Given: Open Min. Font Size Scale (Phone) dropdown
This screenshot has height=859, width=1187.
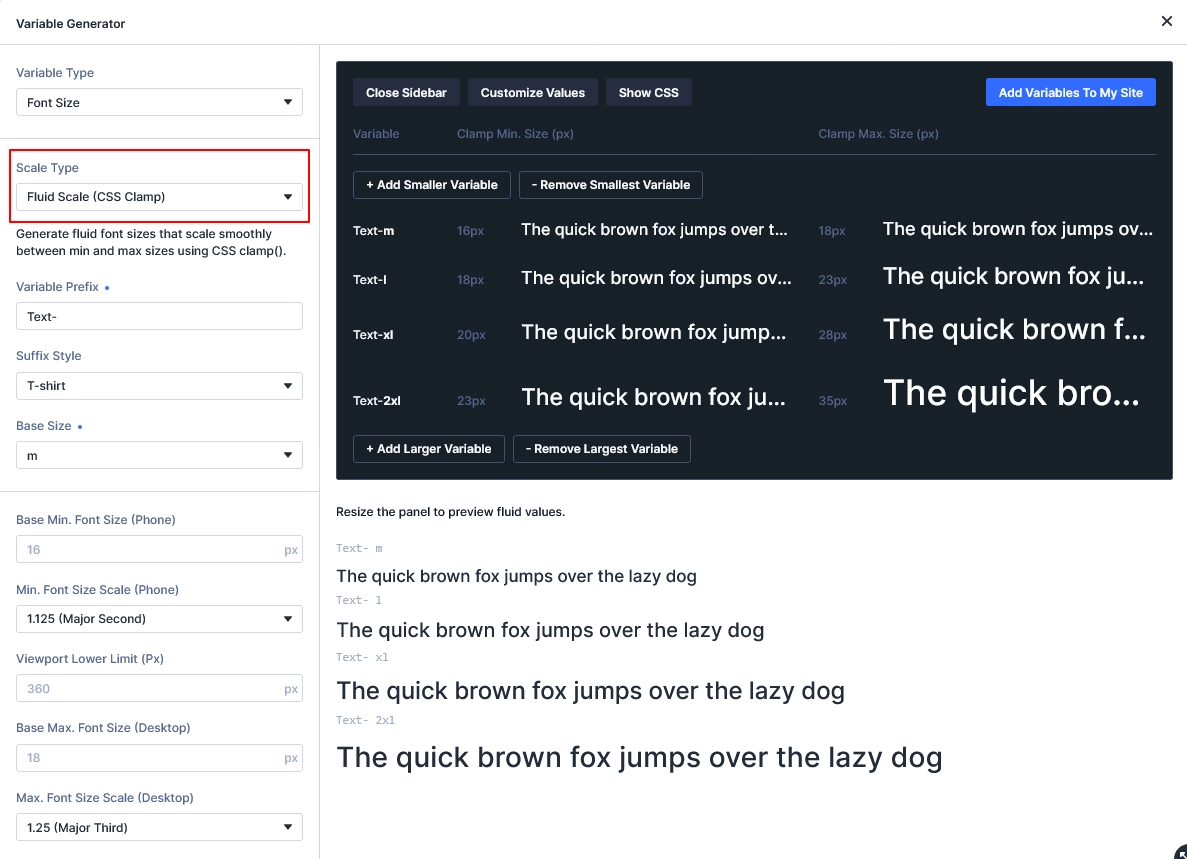Looking at the screenshot, I should coord(159,619).
